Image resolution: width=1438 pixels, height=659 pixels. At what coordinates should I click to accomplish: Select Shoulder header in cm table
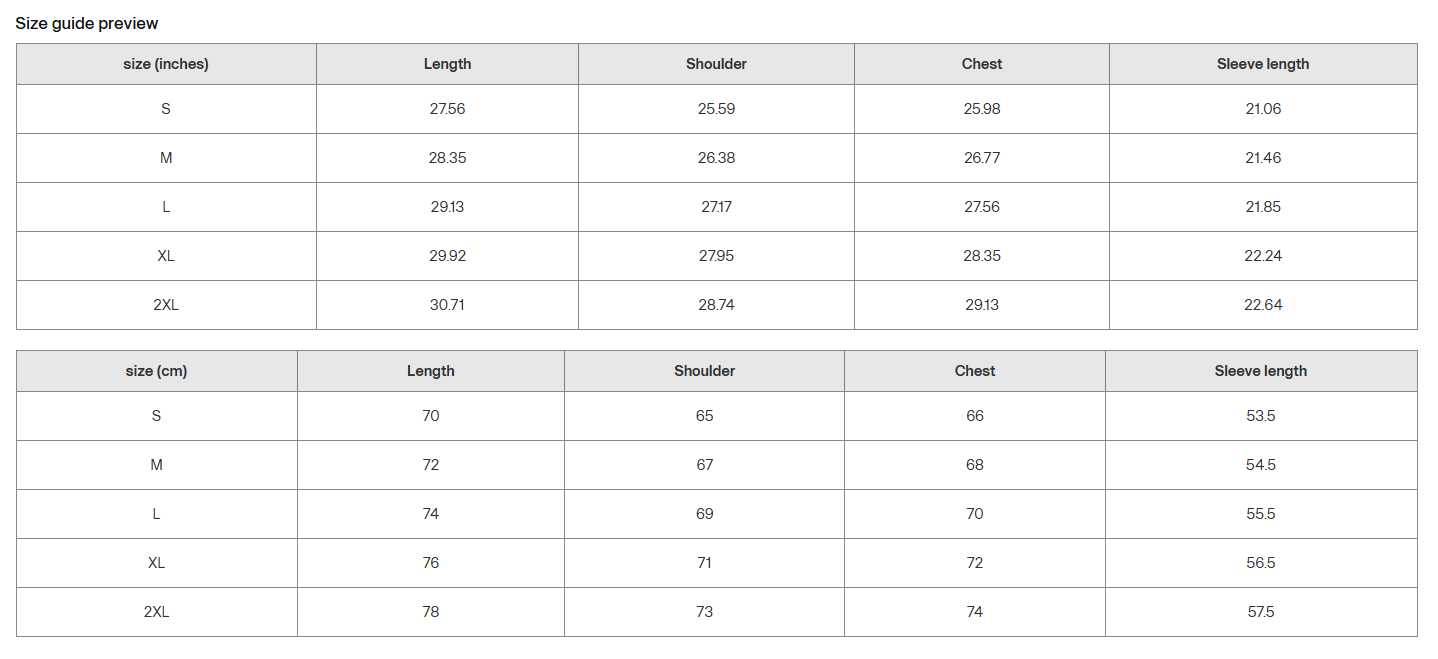tap(704, 371)
